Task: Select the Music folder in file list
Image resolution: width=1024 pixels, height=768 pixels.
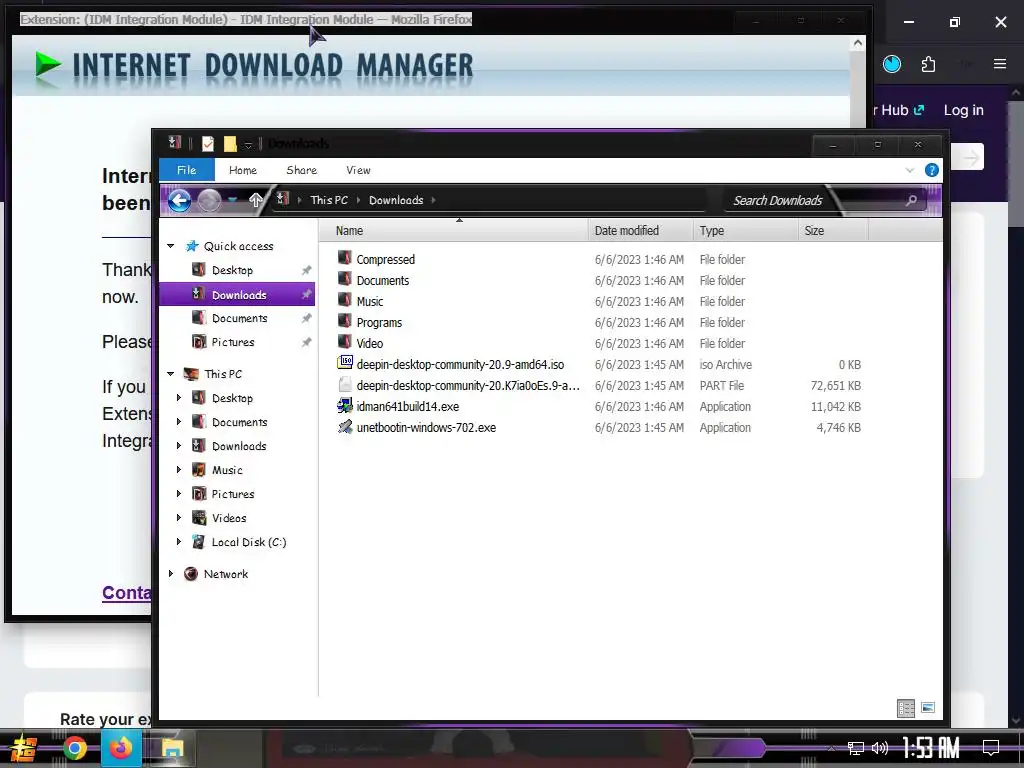Action: tap(360, 301)
